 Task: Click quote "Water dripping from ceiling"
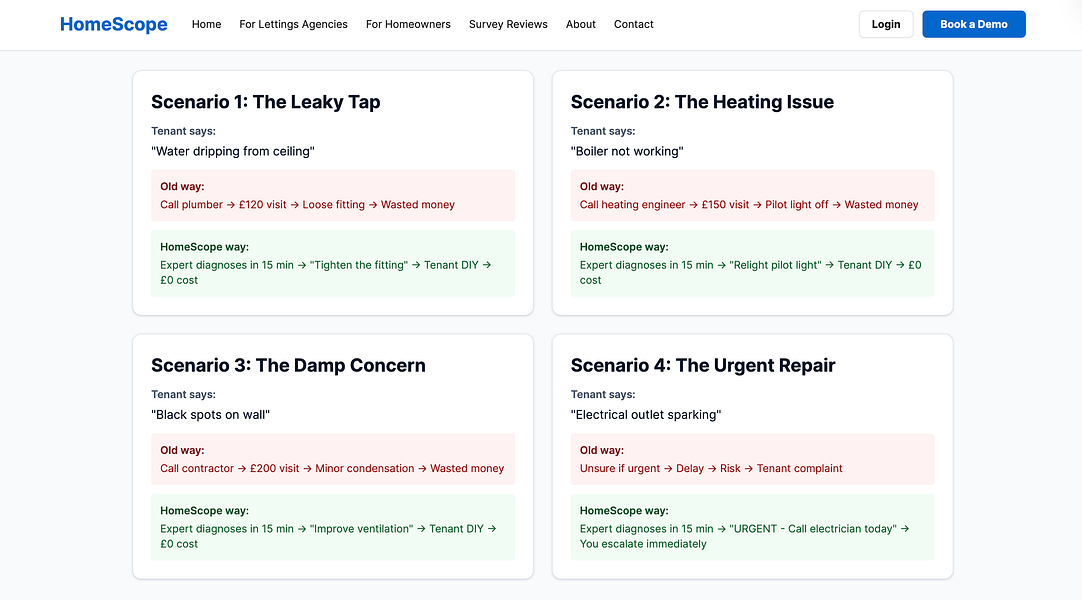[x=233, y=151]
